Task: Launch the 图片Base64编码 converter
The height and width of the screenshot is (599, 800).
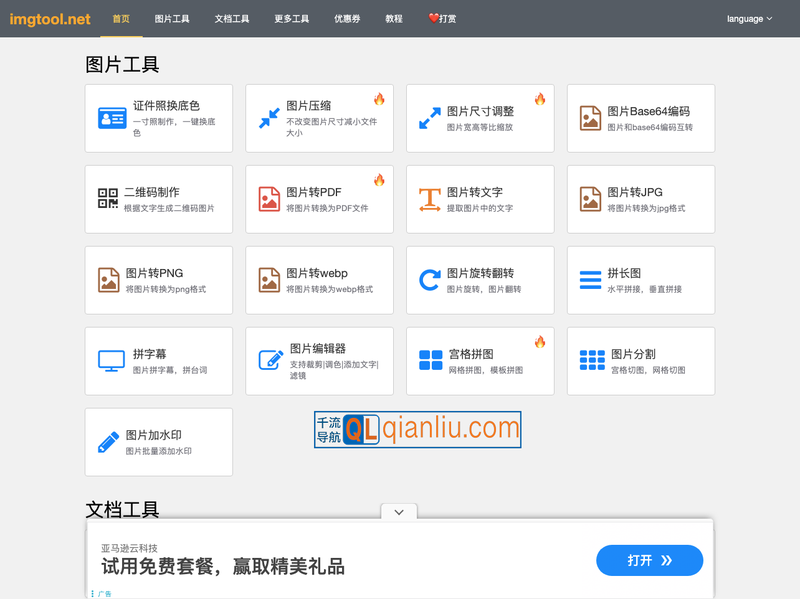Action: tap(641, 118)
